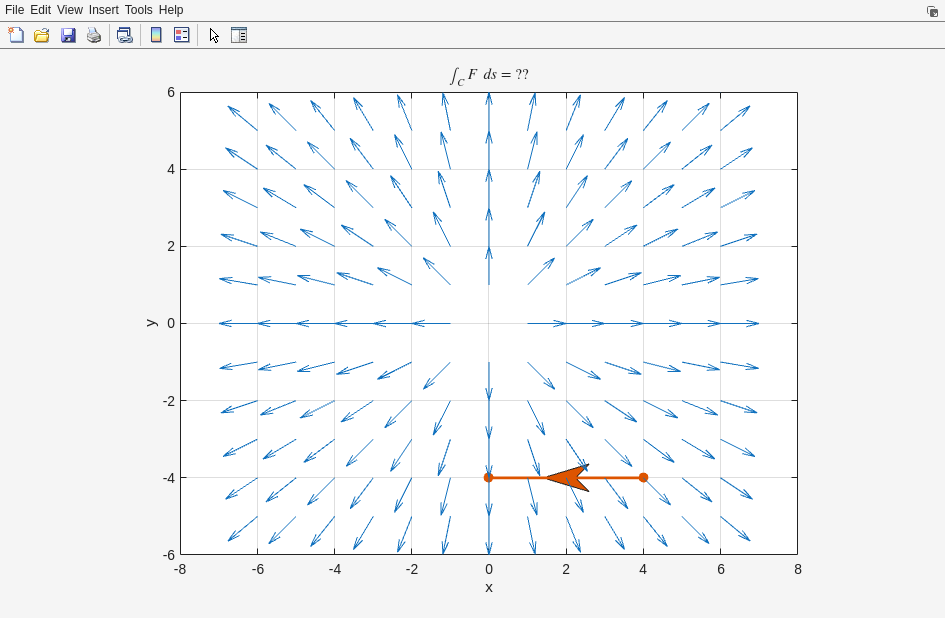The image size is (945, 618).
Task: Click the orange endpoint at x equals 4
Action: pyautogui.click(x=643, y=478)
